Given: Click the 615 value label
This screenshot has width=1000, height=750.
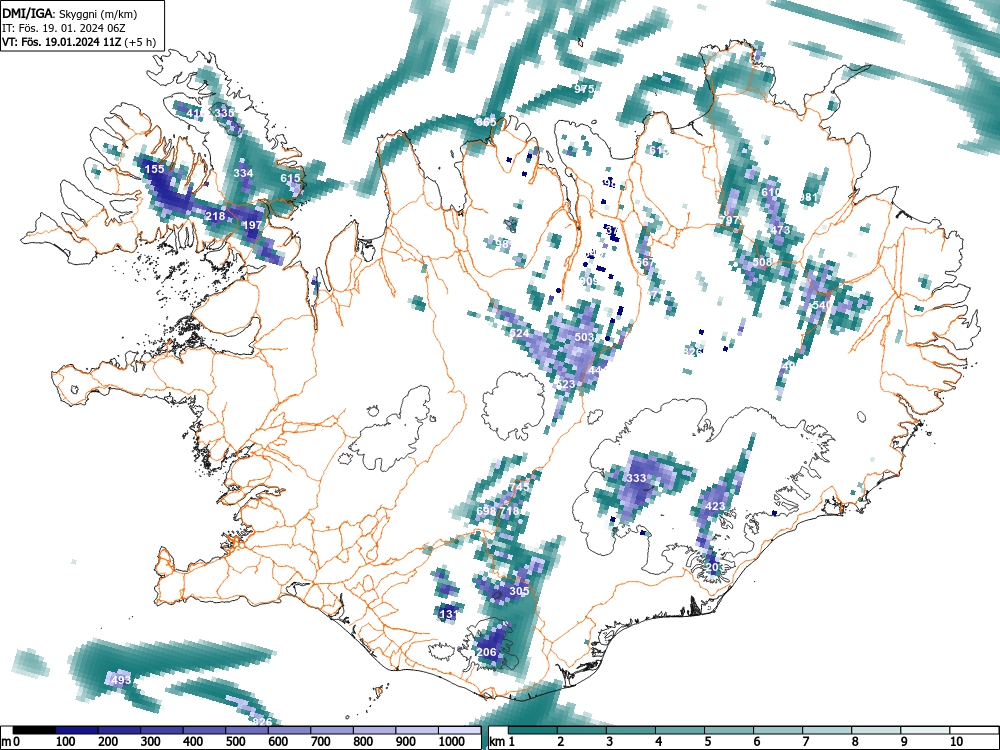Looking at the screenshot, I should pos(290,179).
